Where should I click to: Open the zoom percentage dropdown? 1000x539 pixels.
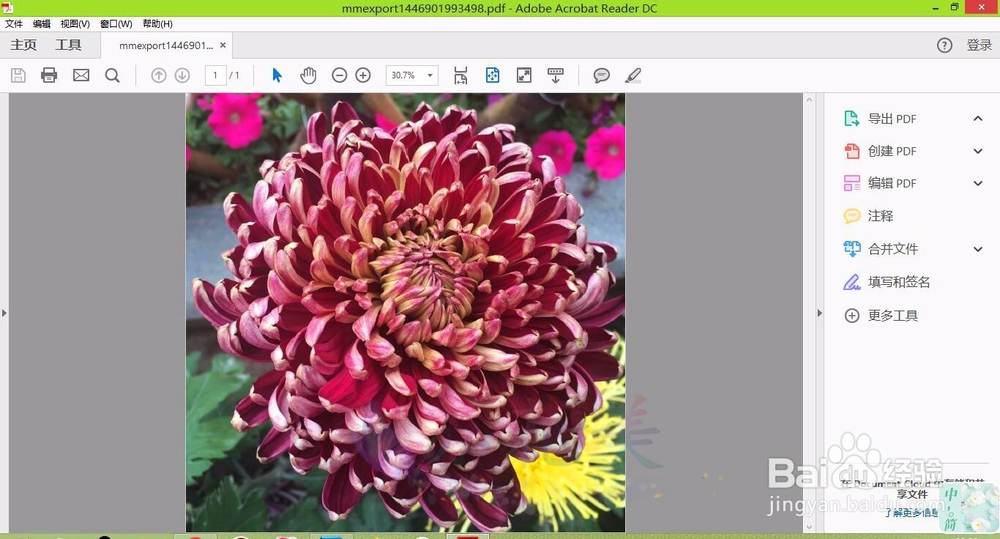tap(430, 75)
